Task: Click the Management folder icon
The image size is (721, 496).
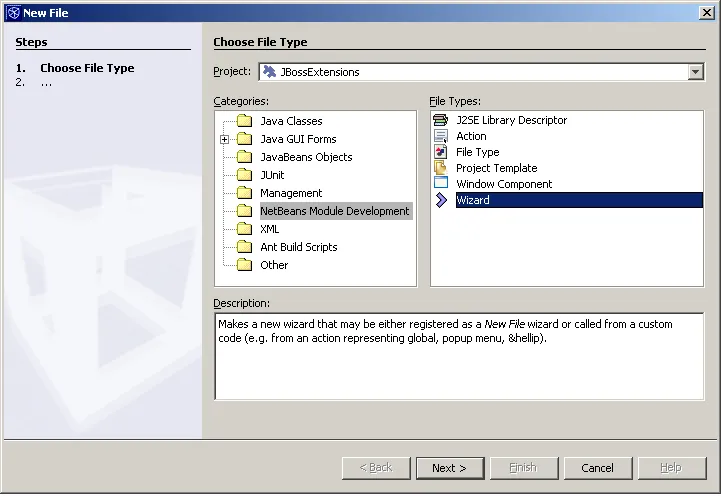Action: [244, 193]
